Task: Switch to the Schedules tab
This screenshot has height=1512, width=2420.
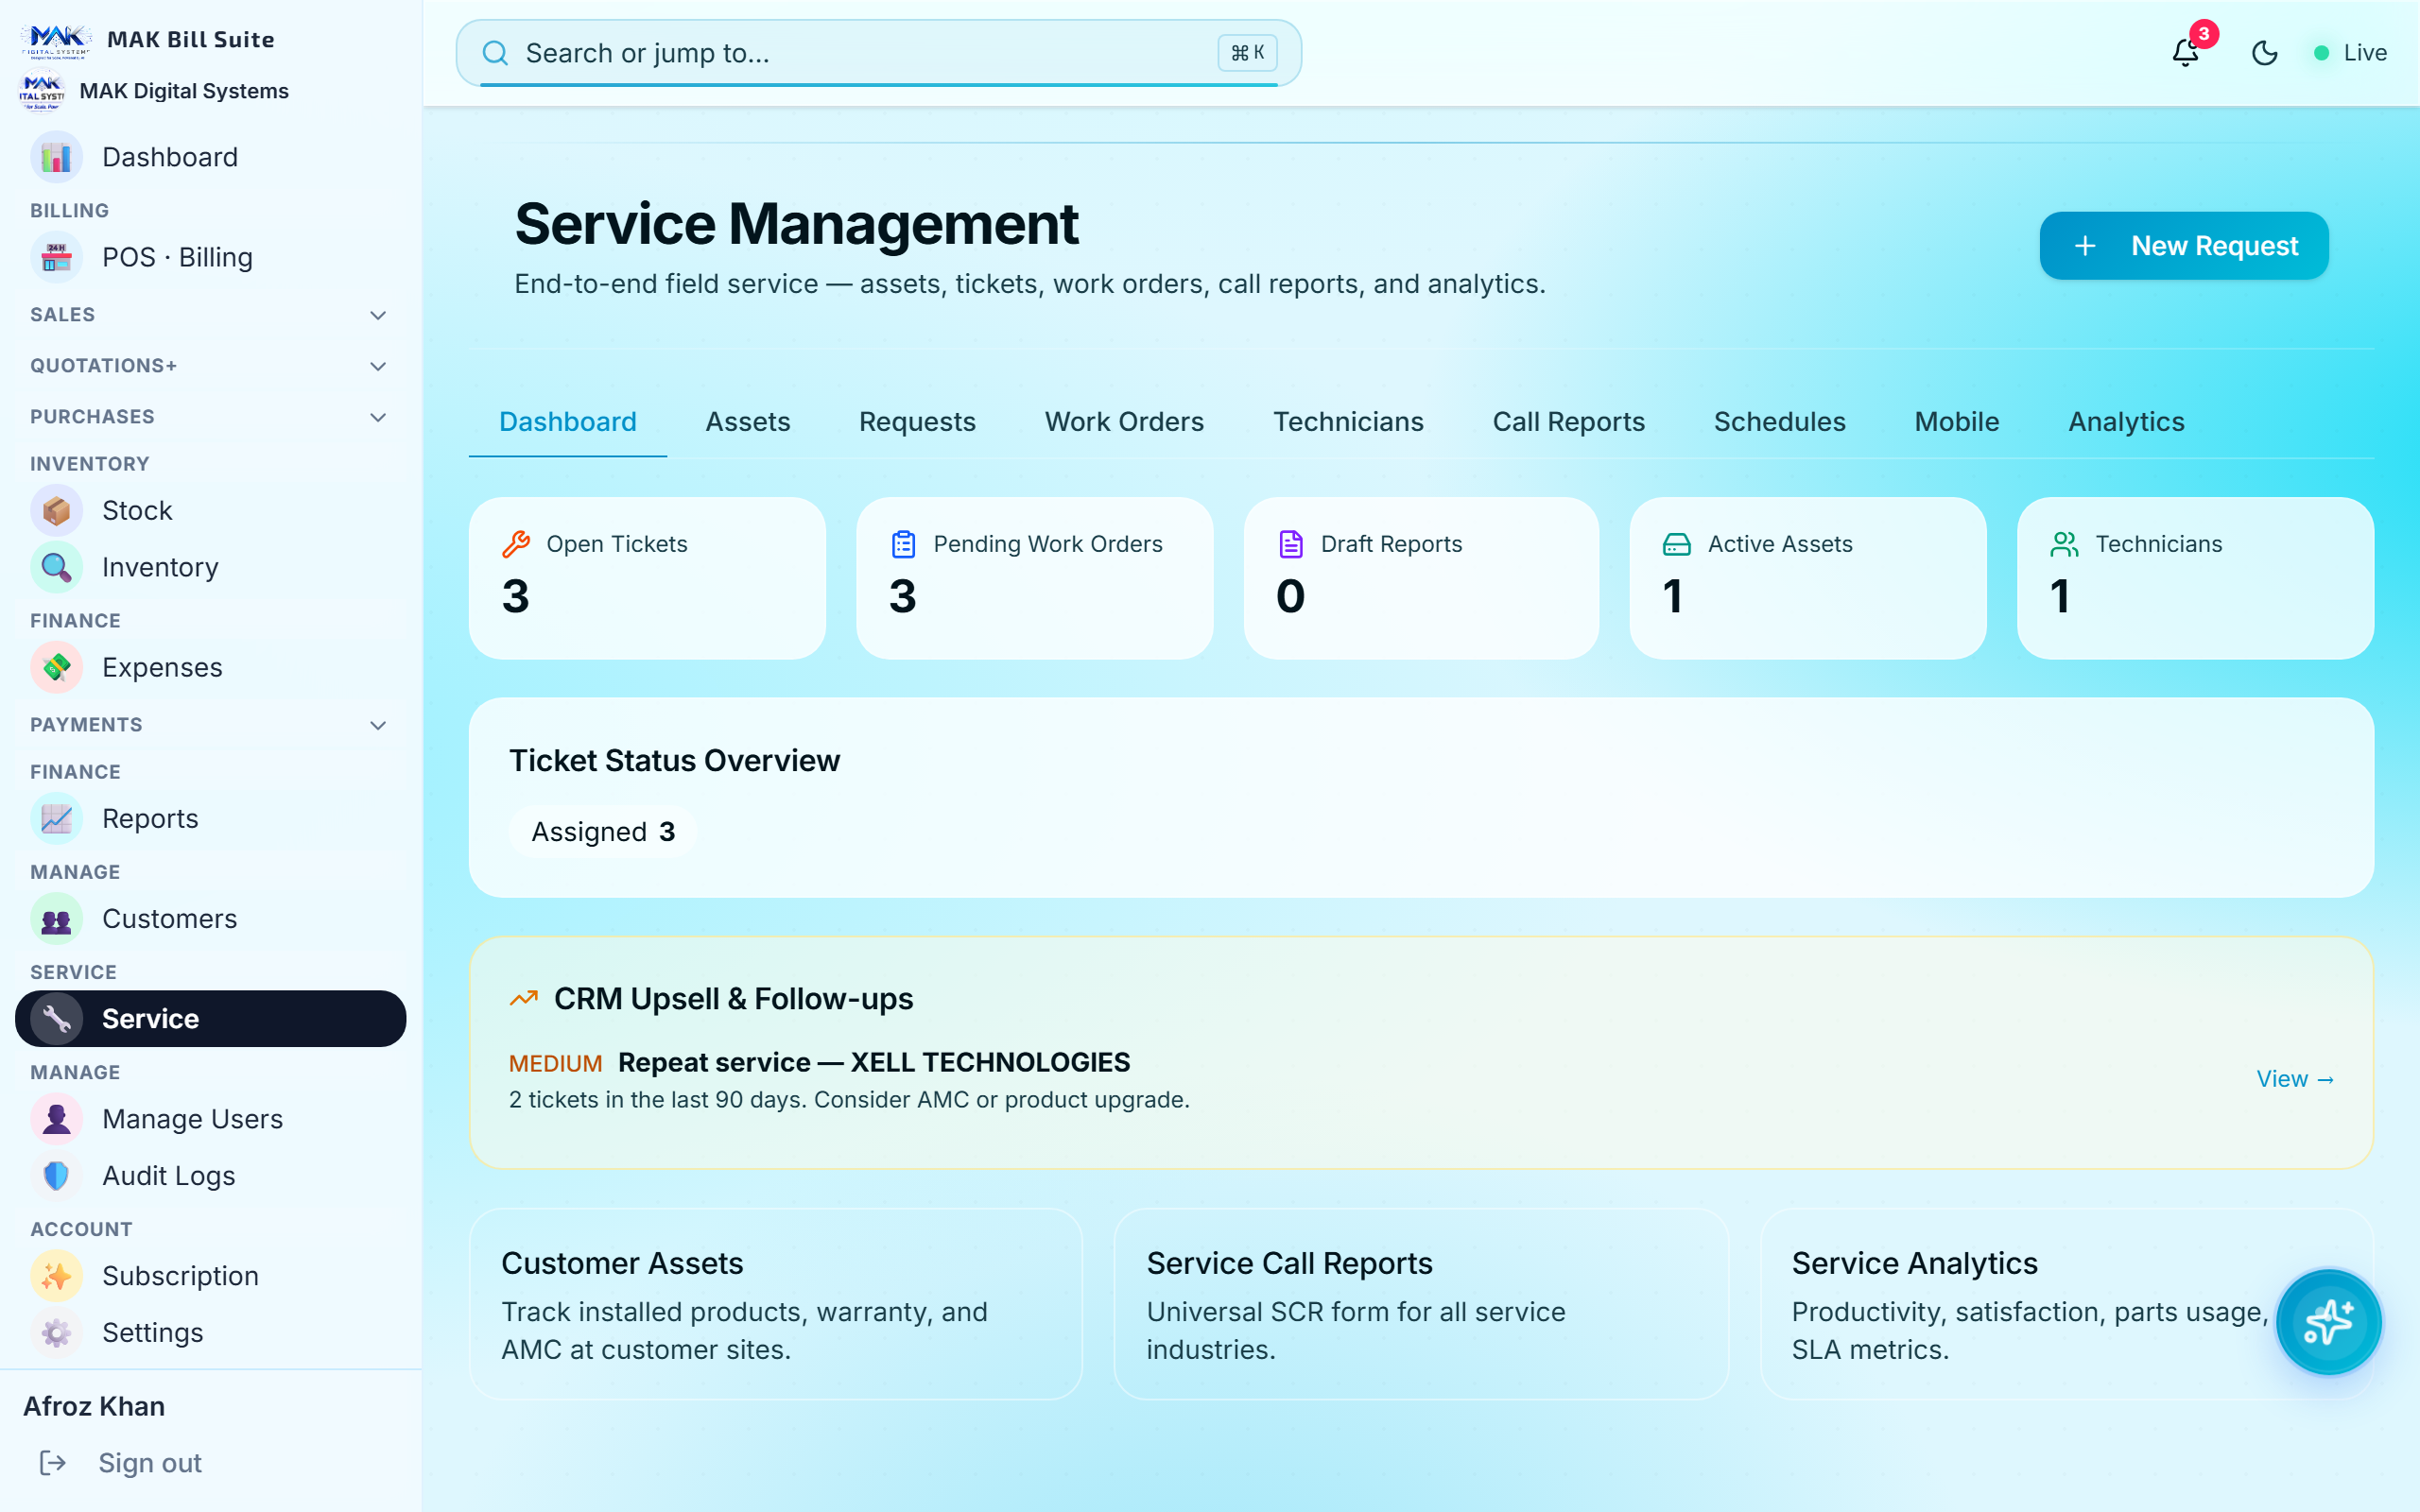Action: 1779,422
